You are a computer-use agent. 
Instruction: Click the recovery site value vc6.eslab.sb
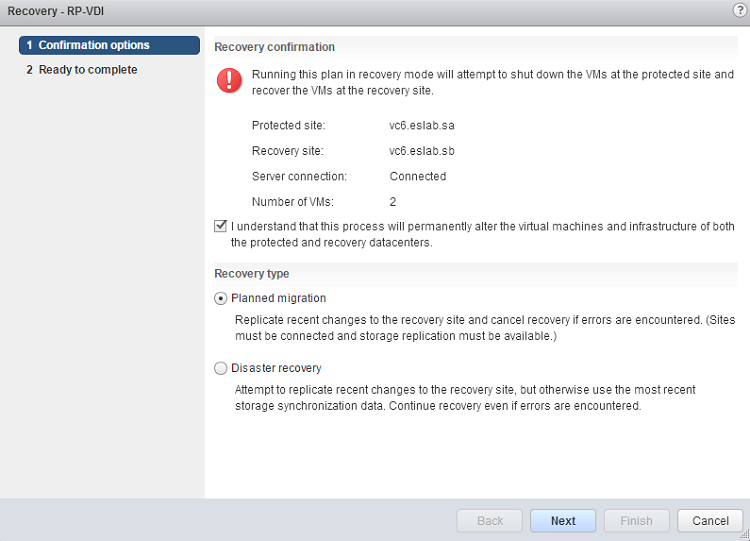tap(422, 151)
